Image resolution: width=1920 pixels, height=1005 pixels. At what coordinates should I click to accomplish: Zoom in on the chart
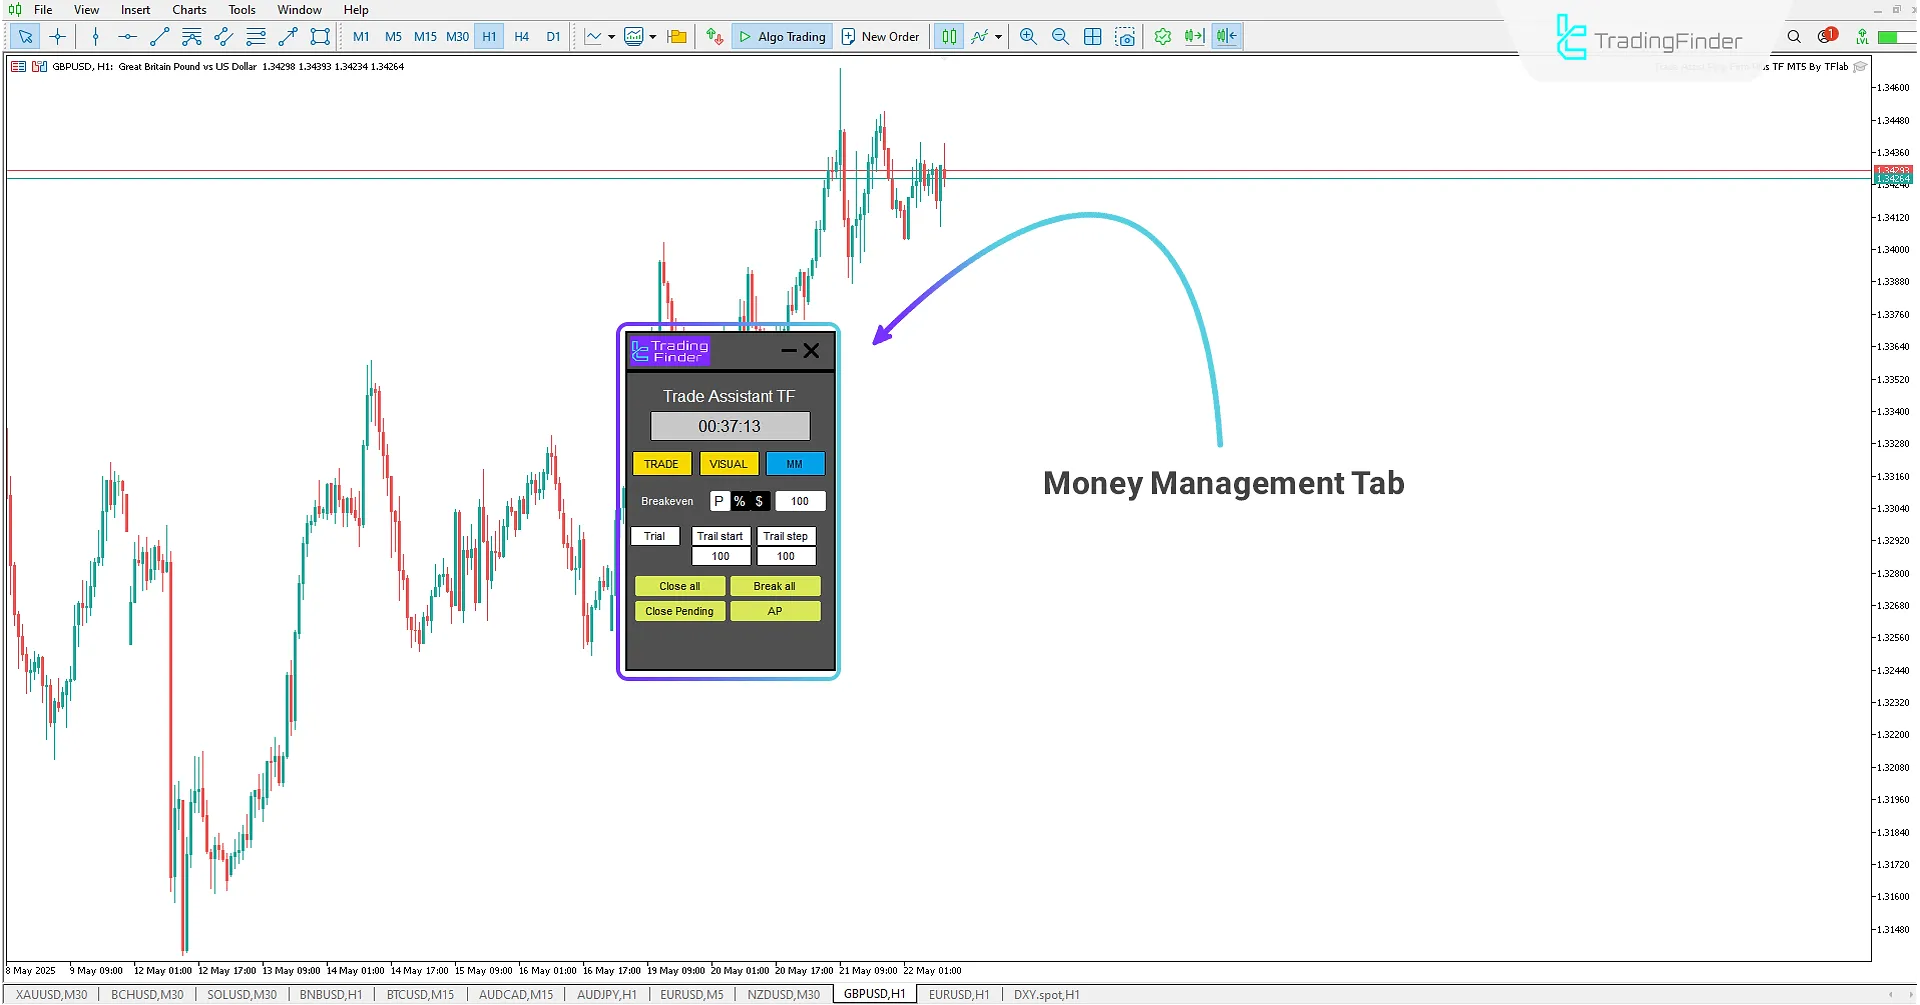(1028, 36)
